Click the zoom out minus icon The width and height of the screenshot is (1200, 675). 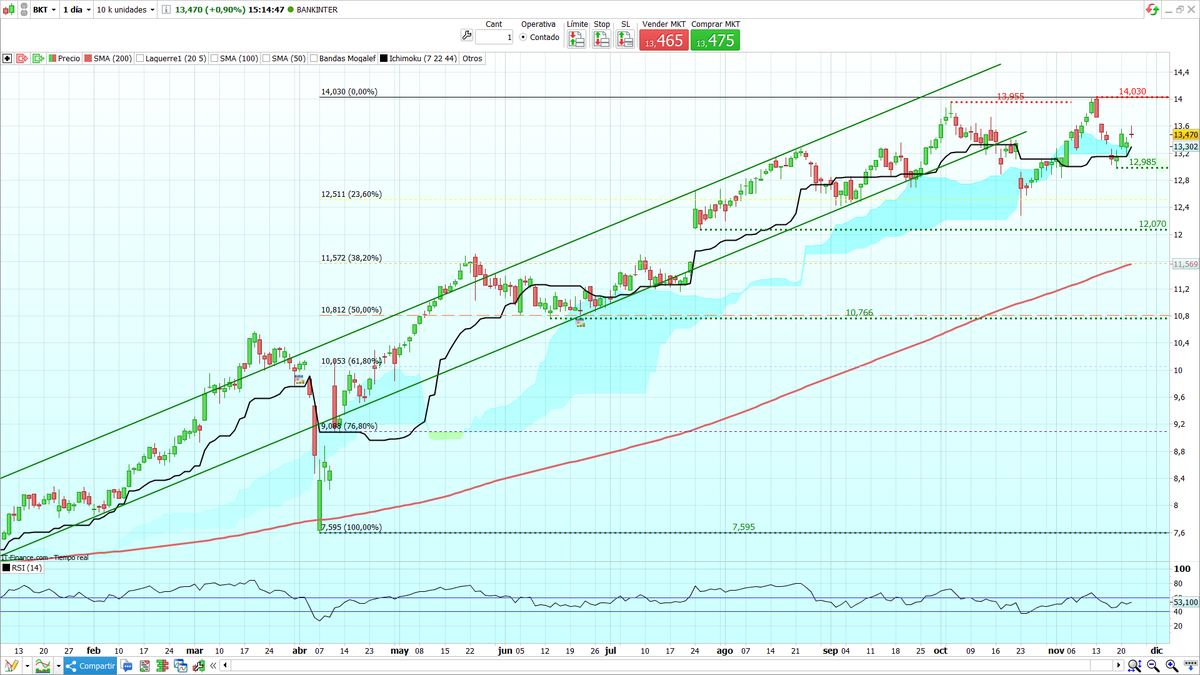pyautogui.click(x=1153, y=666)
